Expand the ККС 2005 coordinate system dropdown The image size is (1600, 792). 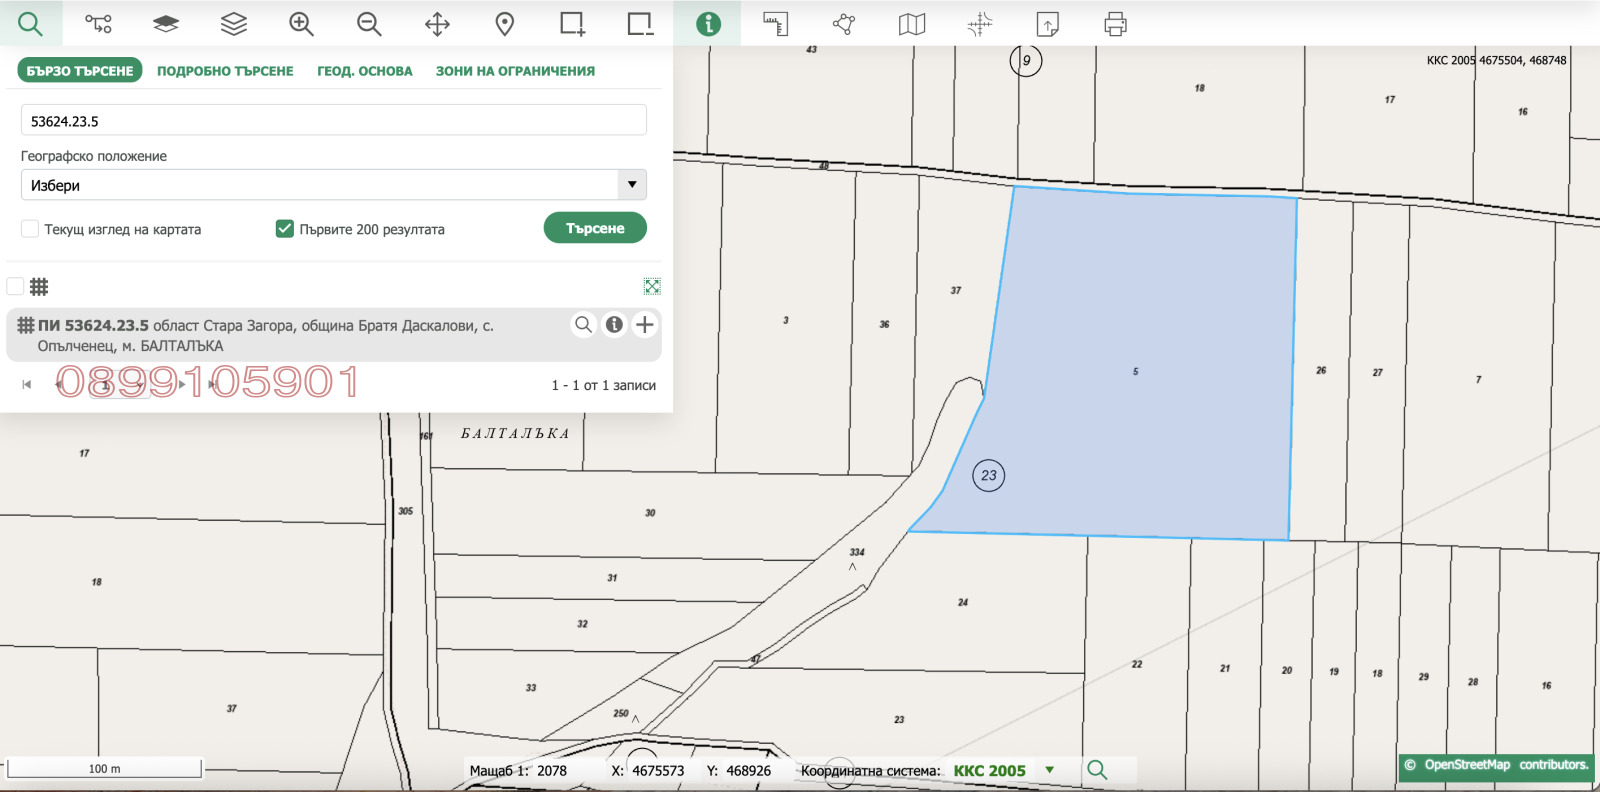pos(1049,770)
